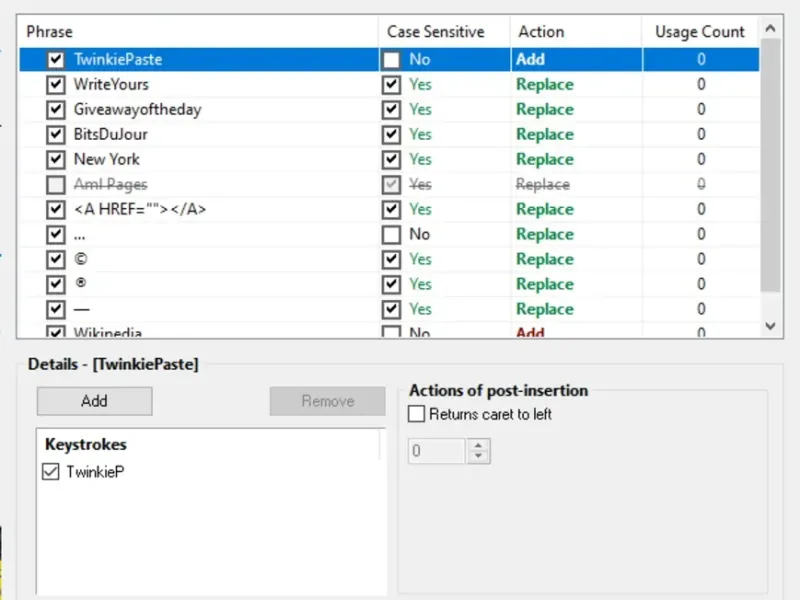The image size is (800, 600).
Task: Uncheck the TwinkieP keystroke checkbox
Action: pos(51,471)
